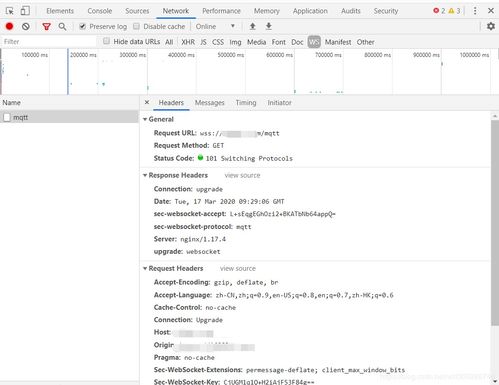Open the Timing tab
Viewport: 499px width, 385px height.
(x=246, y=103)
